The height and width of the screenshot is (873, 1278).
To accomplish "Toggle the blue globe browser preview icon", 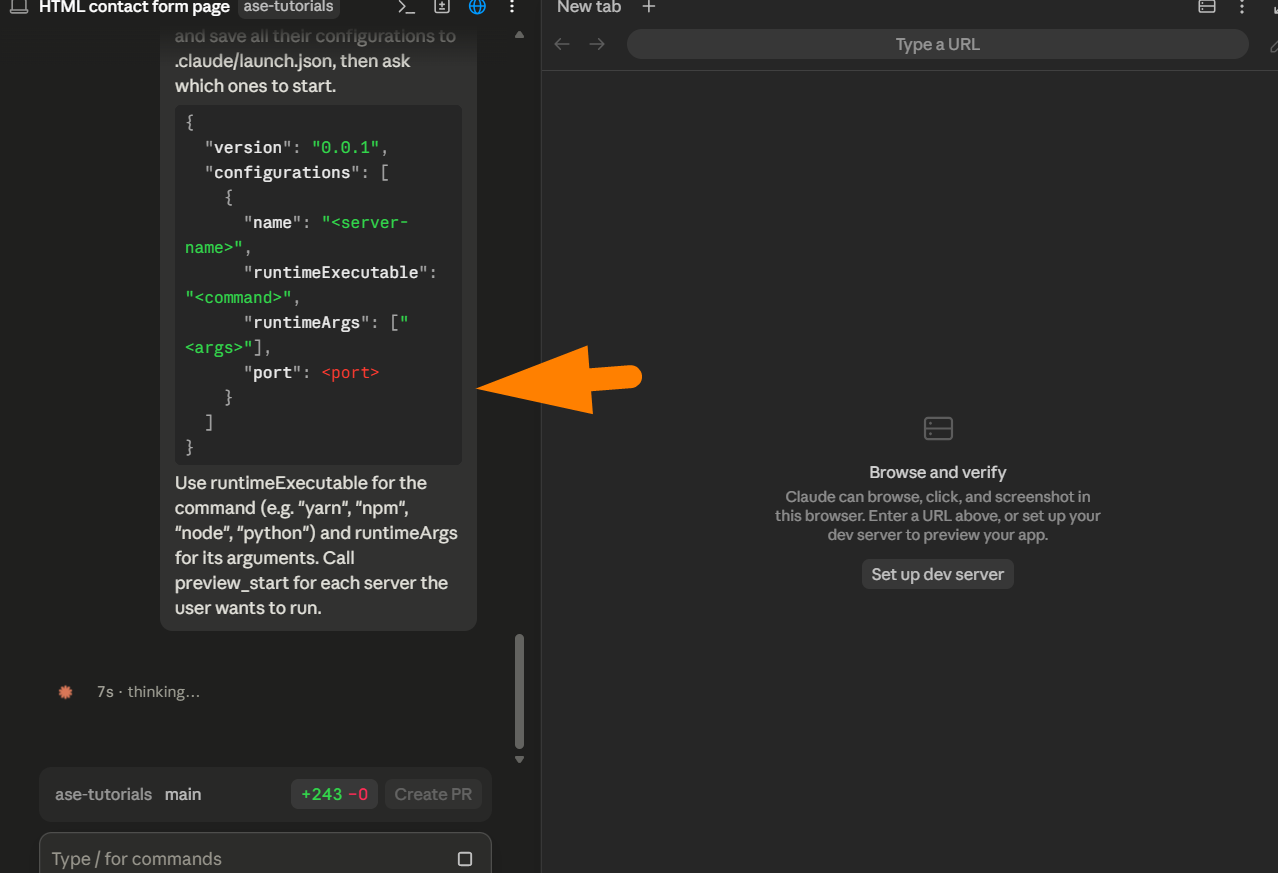I will [x=477, y=7].
